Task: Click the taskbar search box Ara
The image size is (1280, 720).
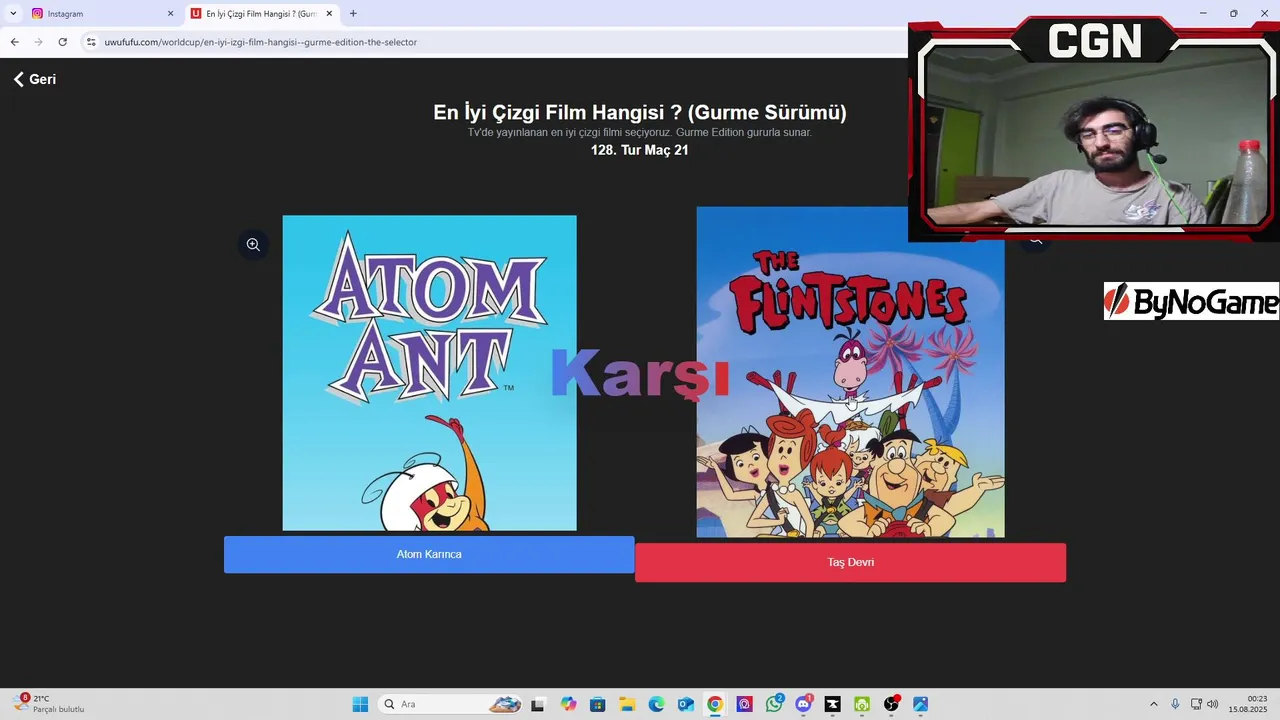Action: point(451,704)
